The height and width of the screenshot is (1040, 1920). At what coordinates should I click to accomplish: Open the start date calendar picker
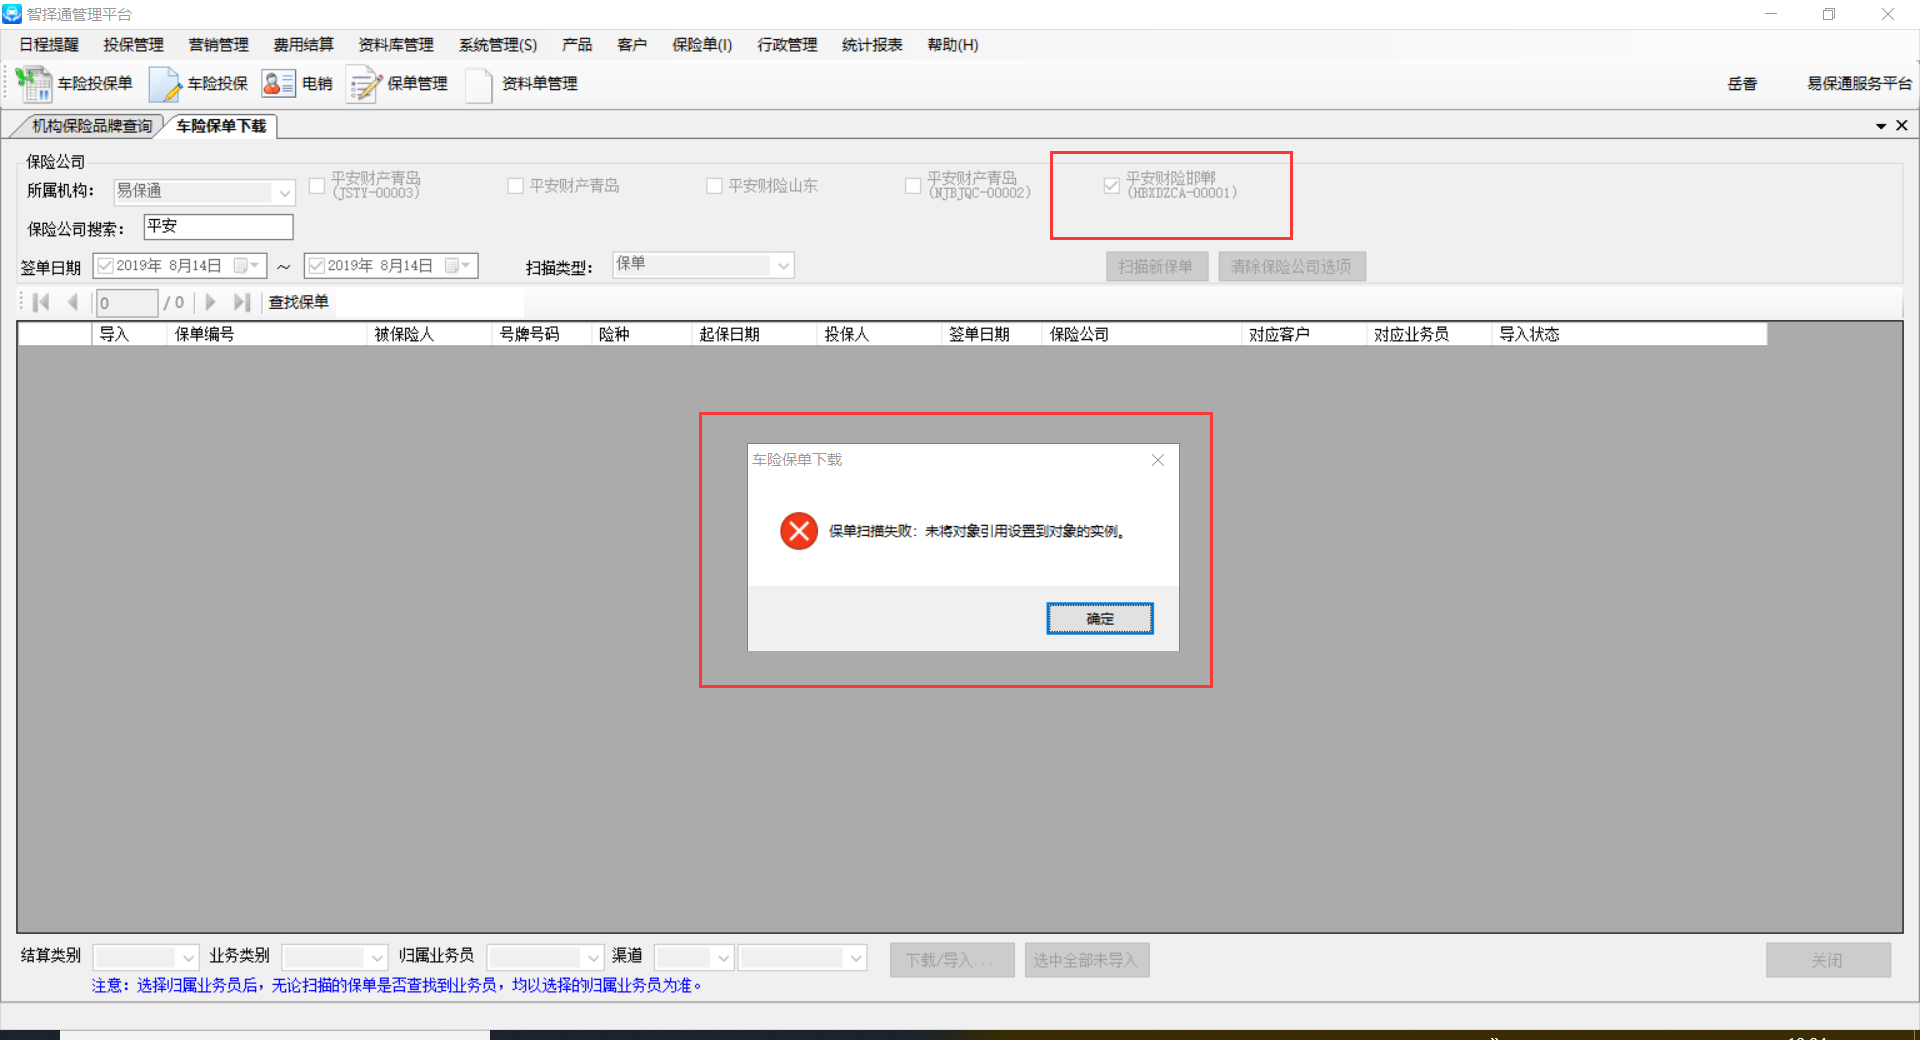coord(247,265)
